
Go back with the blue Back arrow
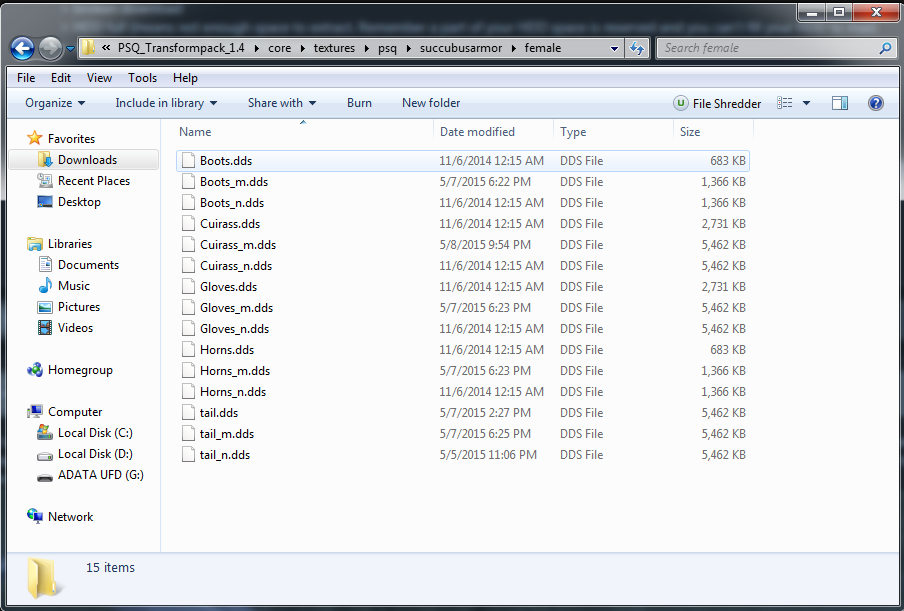point(22,48)
